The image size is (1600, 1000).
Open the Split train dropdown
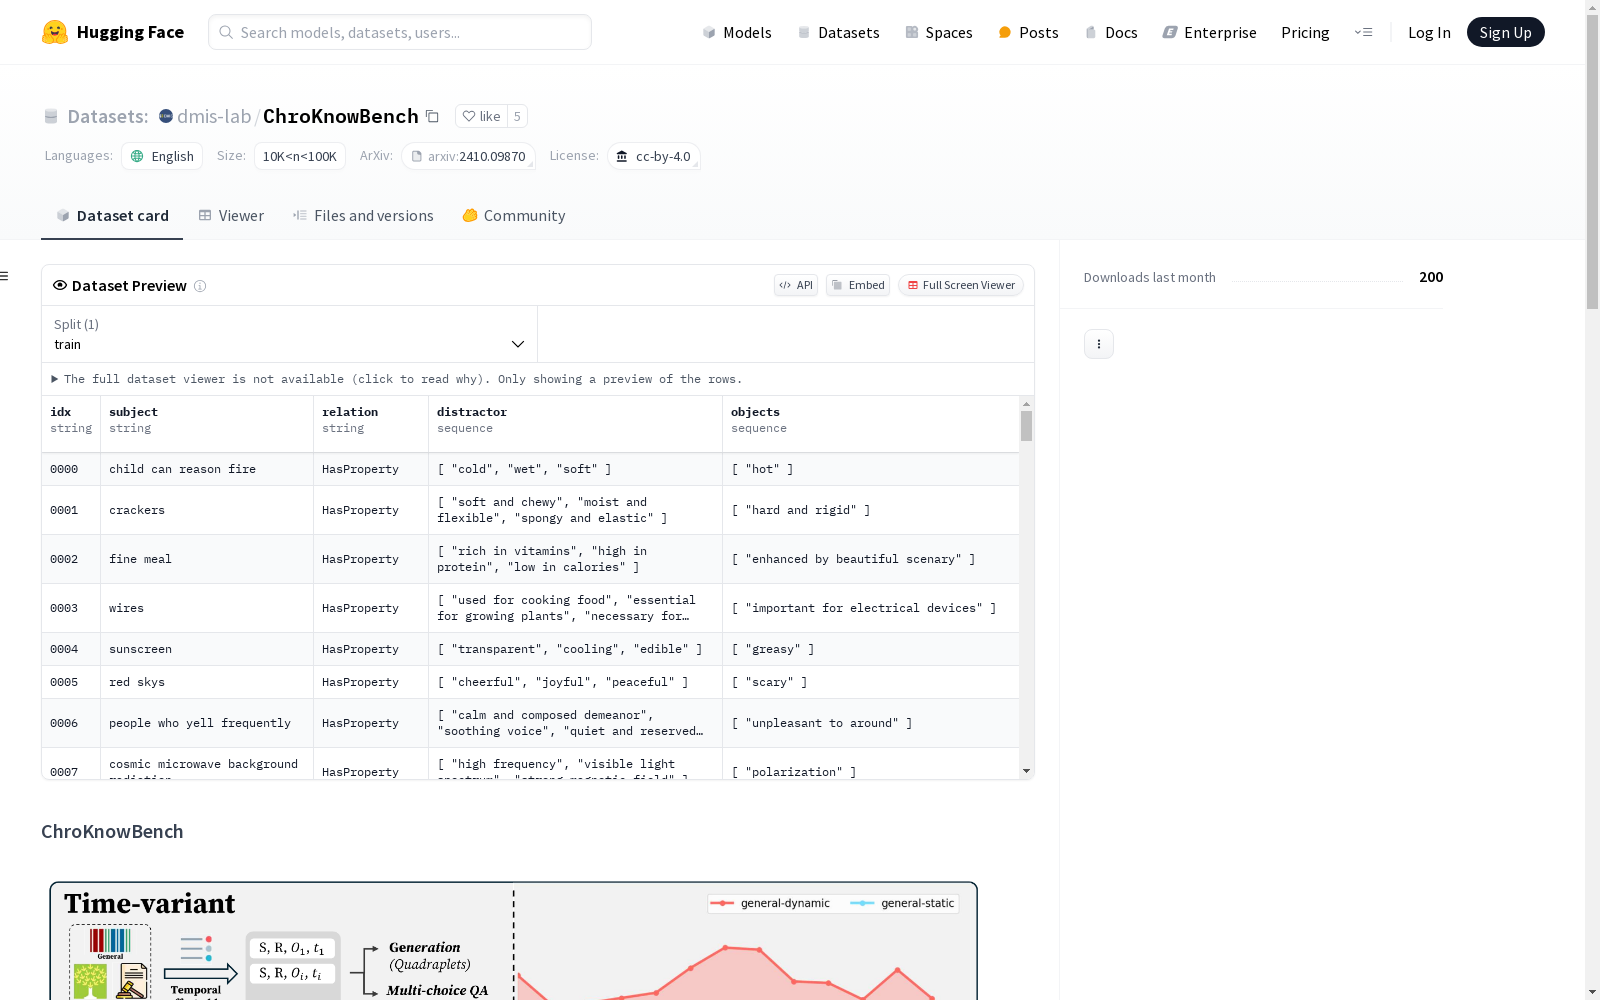coord(290,334)
